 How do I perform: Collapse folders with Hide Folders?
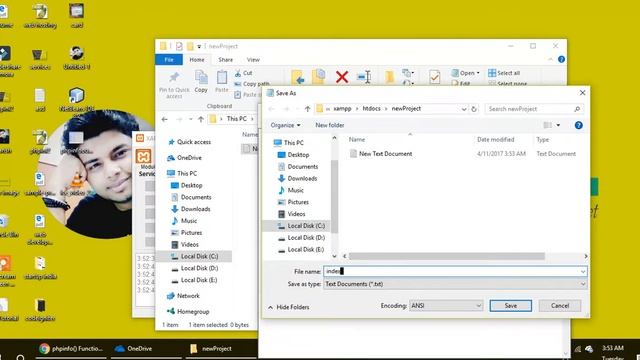(289, 307)
